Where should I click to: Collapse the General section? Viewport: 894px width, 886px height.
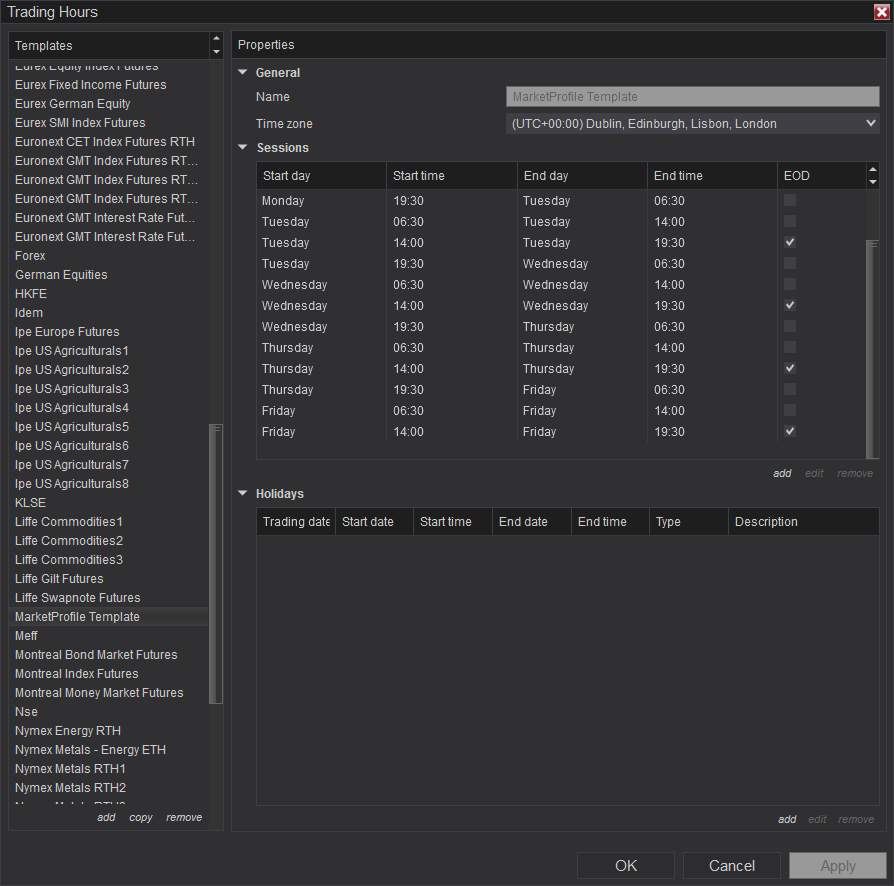243,72
